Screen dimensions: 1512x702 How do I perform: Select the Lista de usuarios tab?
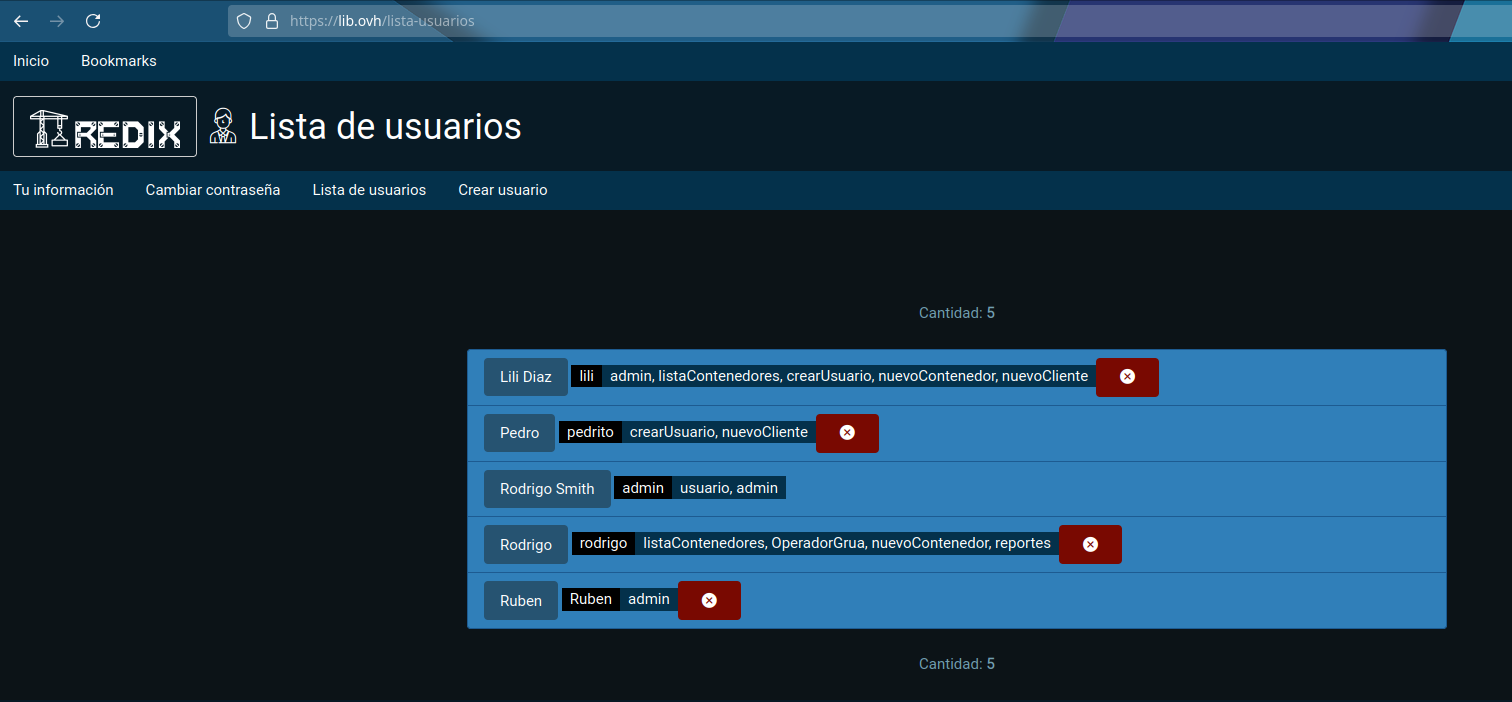[x=369, y=190]
